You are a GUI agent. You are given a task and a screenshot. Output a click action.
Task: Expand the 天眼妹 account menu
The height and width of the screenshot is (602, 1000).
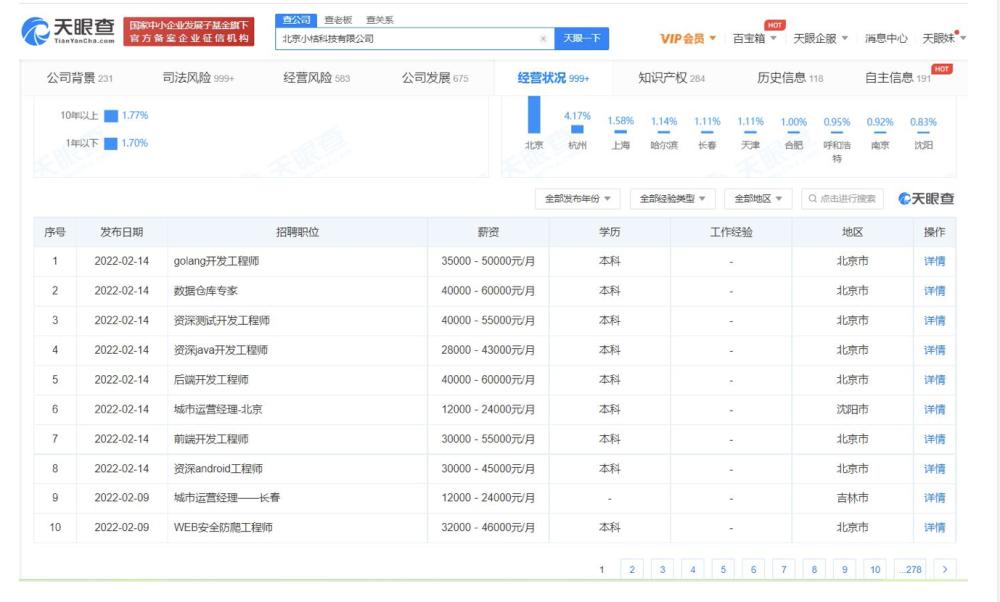[944, 39]
